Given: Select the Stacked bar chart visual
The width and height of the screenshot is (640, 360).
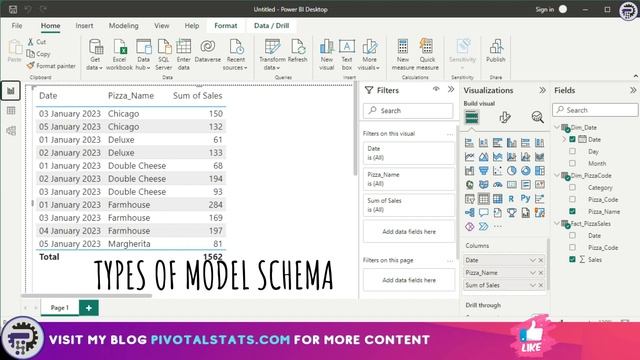Looking at the screenshot, I should tap(469, 142).
